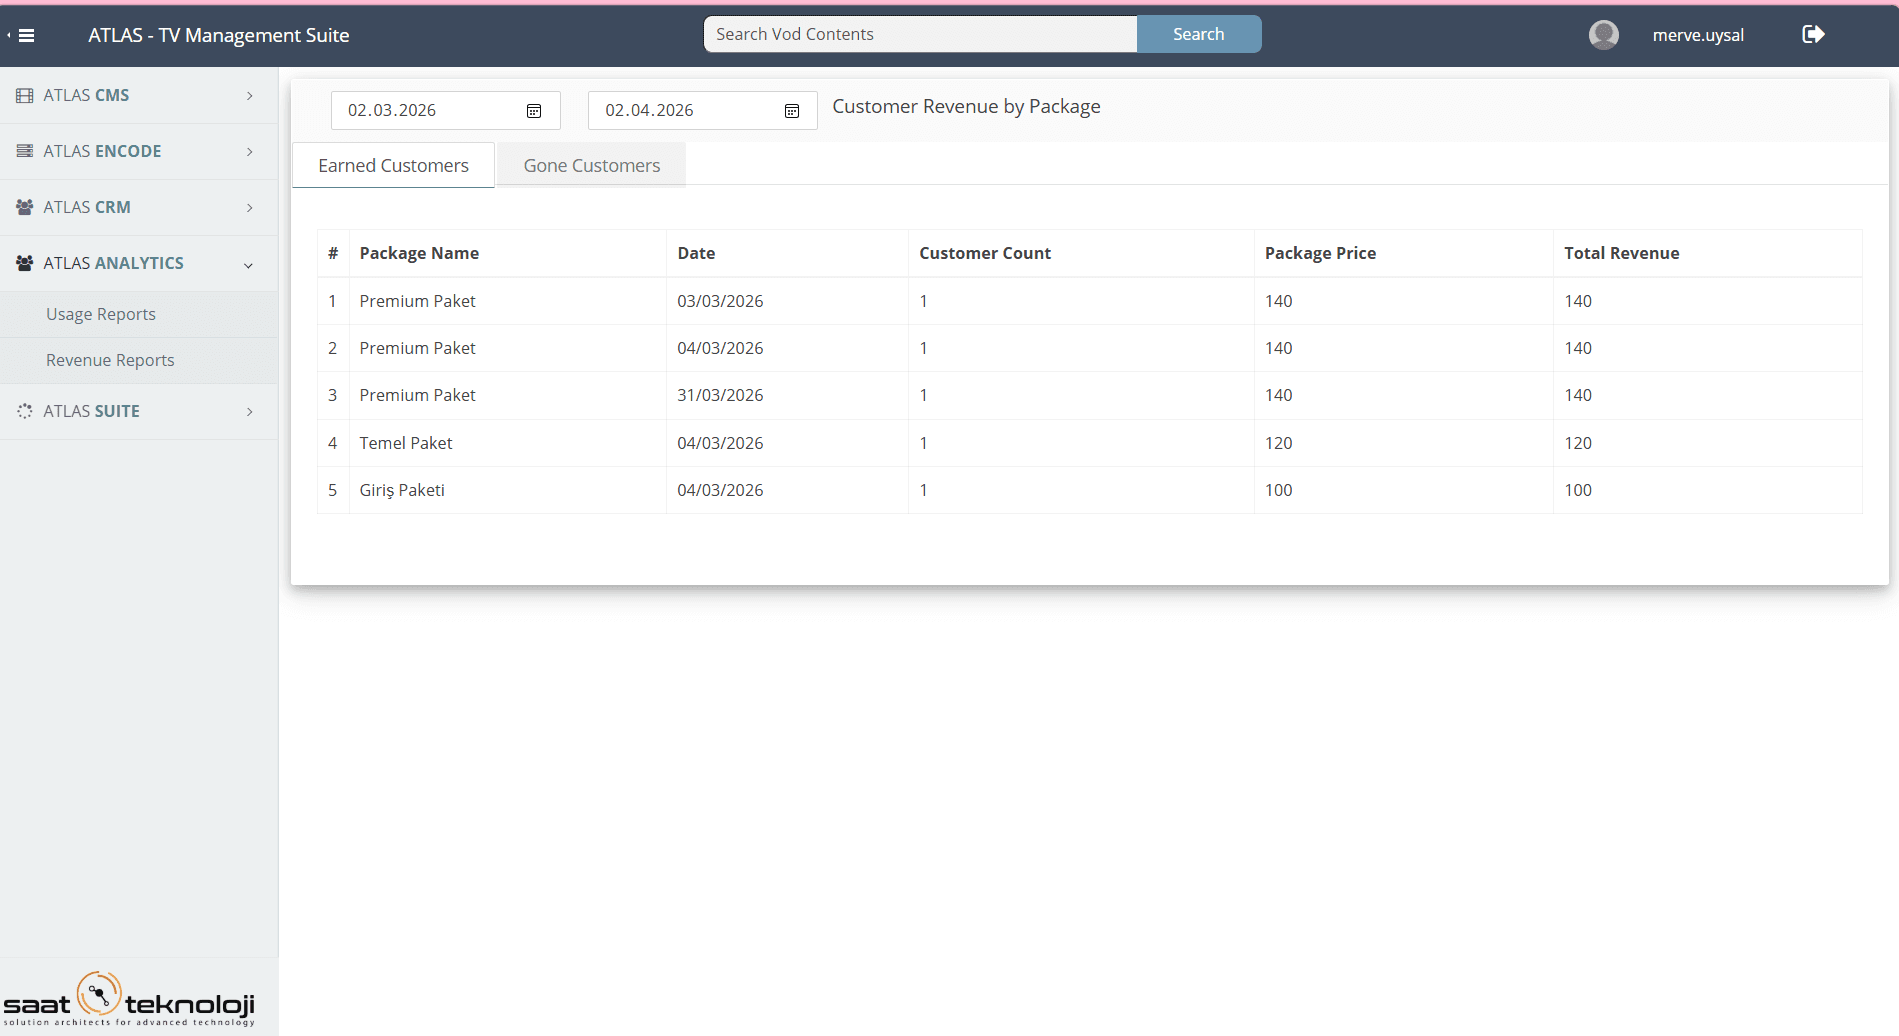1899x1036 pixels.
Task: Select the ATLAS ENCODE module icon
Action: click(23, 150)
